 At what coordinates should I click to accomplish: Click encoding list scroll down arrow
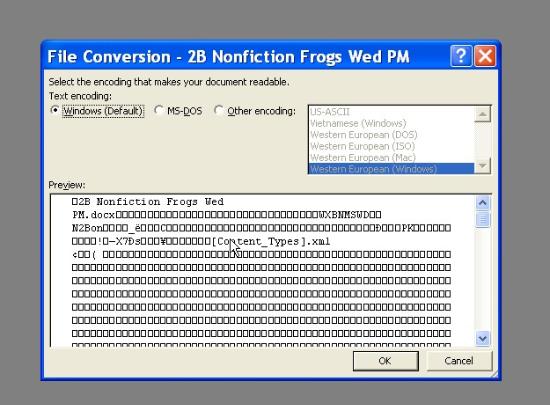coord(482,165)
